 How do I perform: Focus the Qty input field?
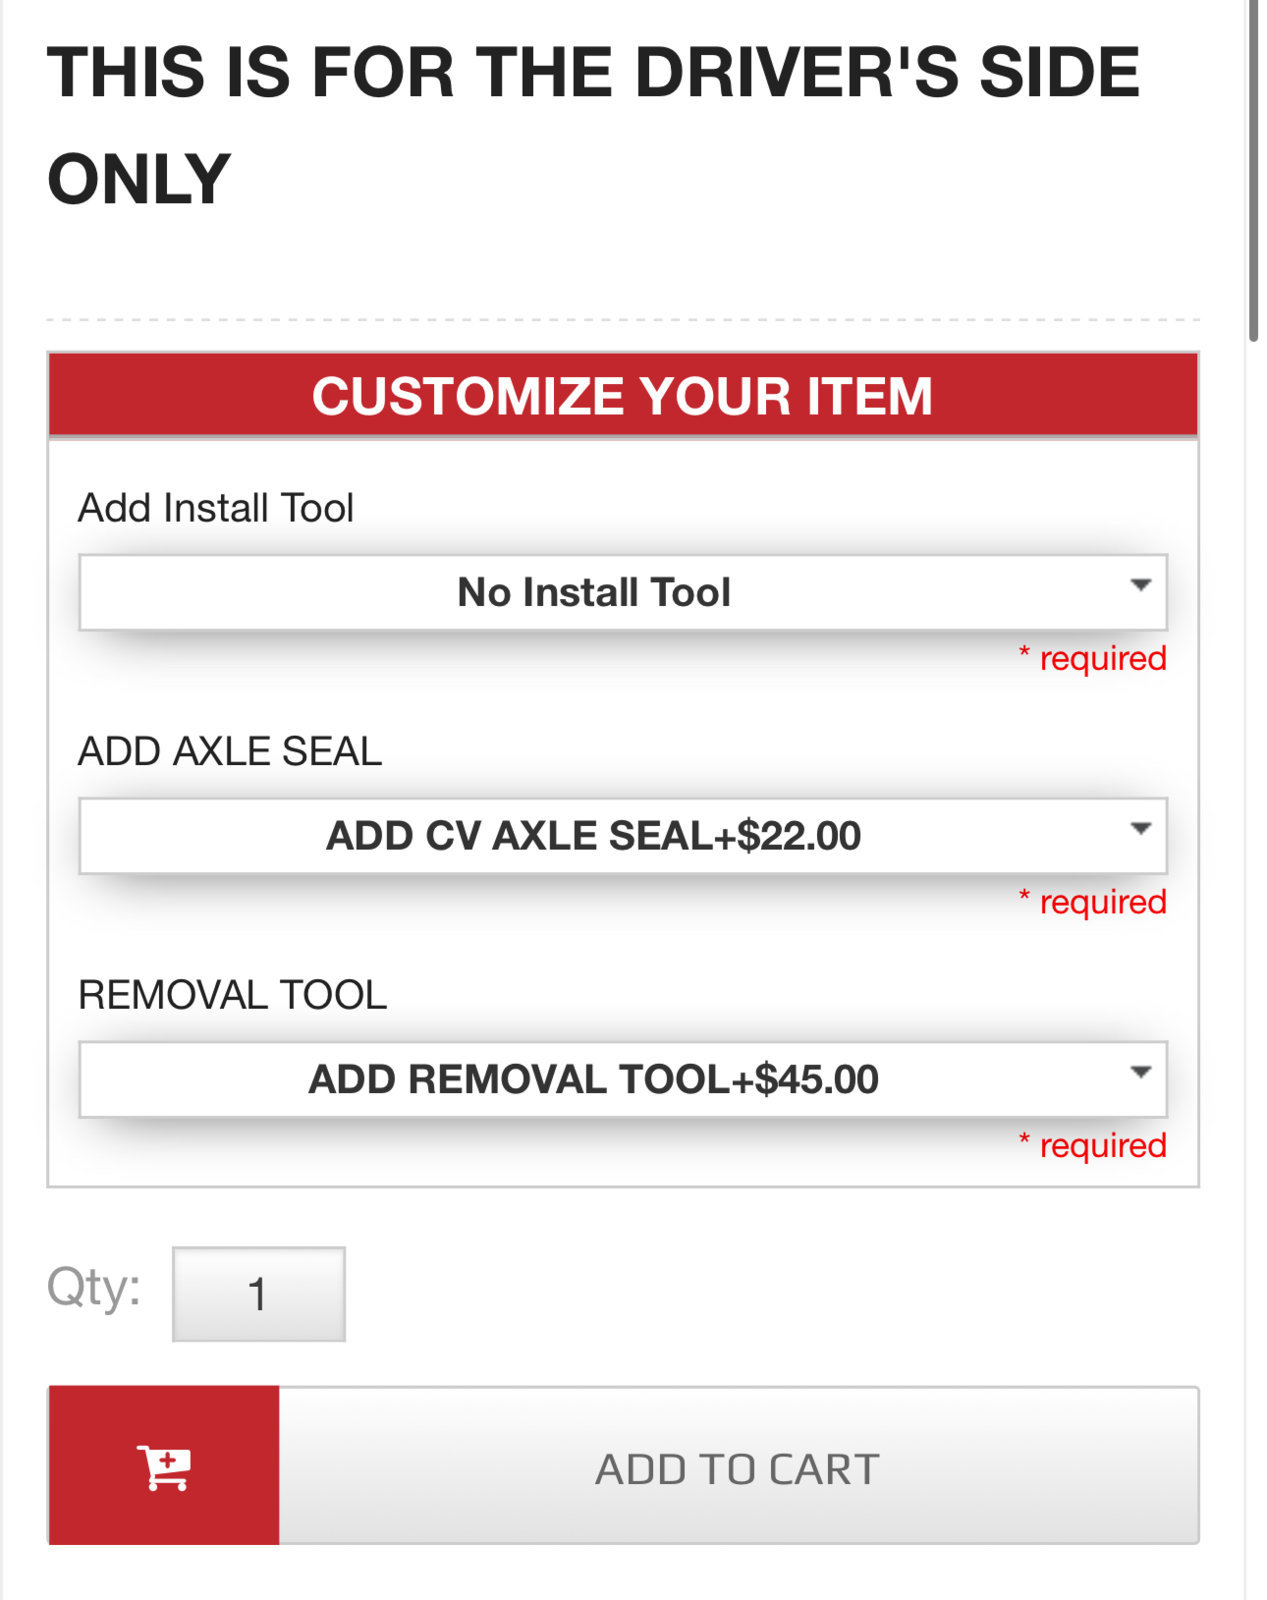coord(259,1294)
